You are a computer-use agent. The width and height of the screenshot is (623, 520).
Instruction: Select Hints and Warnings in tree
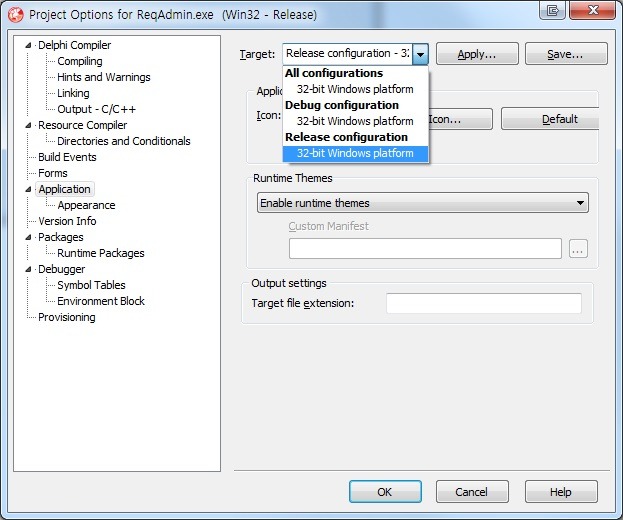(103, 77)
